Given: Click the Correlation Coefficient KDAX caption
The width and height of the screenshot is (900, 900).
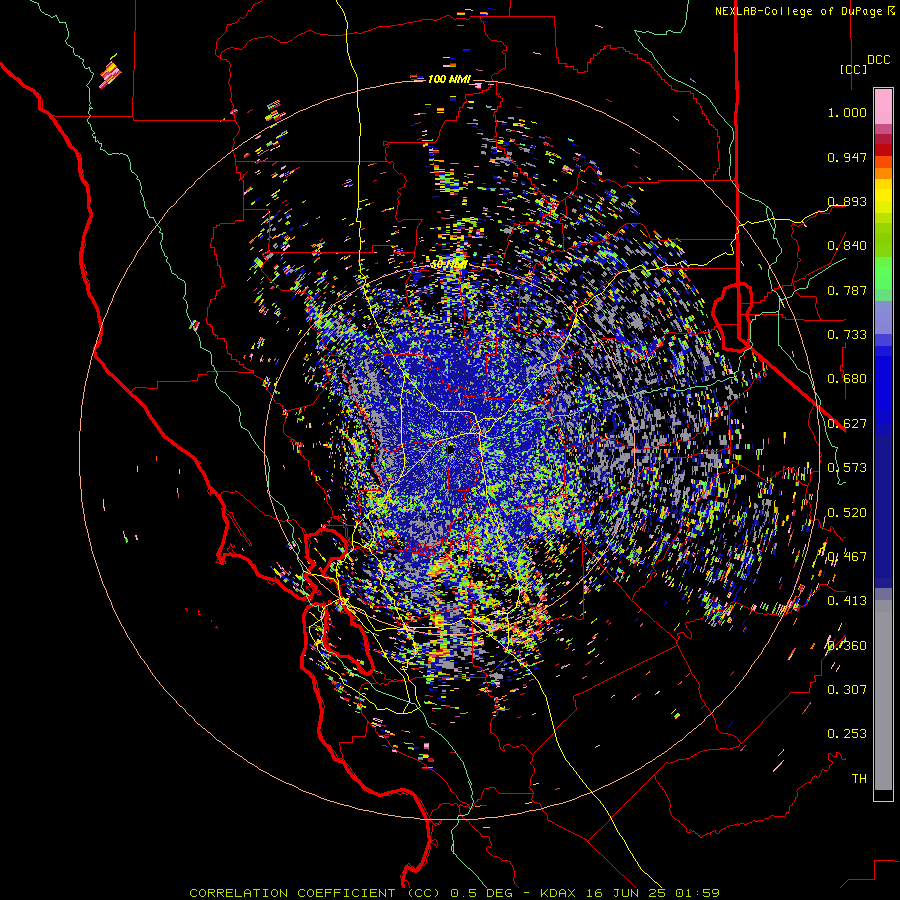Looking at the screenshot, I should click(x=454, y=893).
